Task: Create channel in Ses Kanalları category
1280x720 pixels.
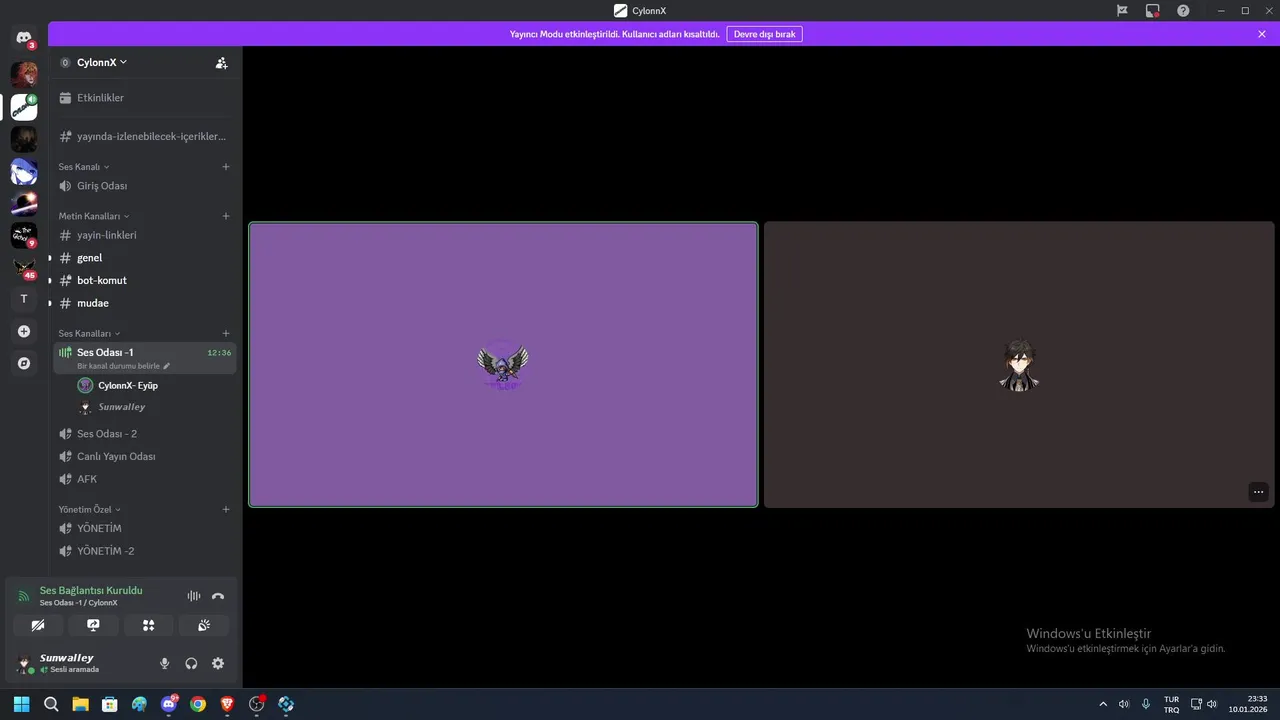Action: [226, 333]
